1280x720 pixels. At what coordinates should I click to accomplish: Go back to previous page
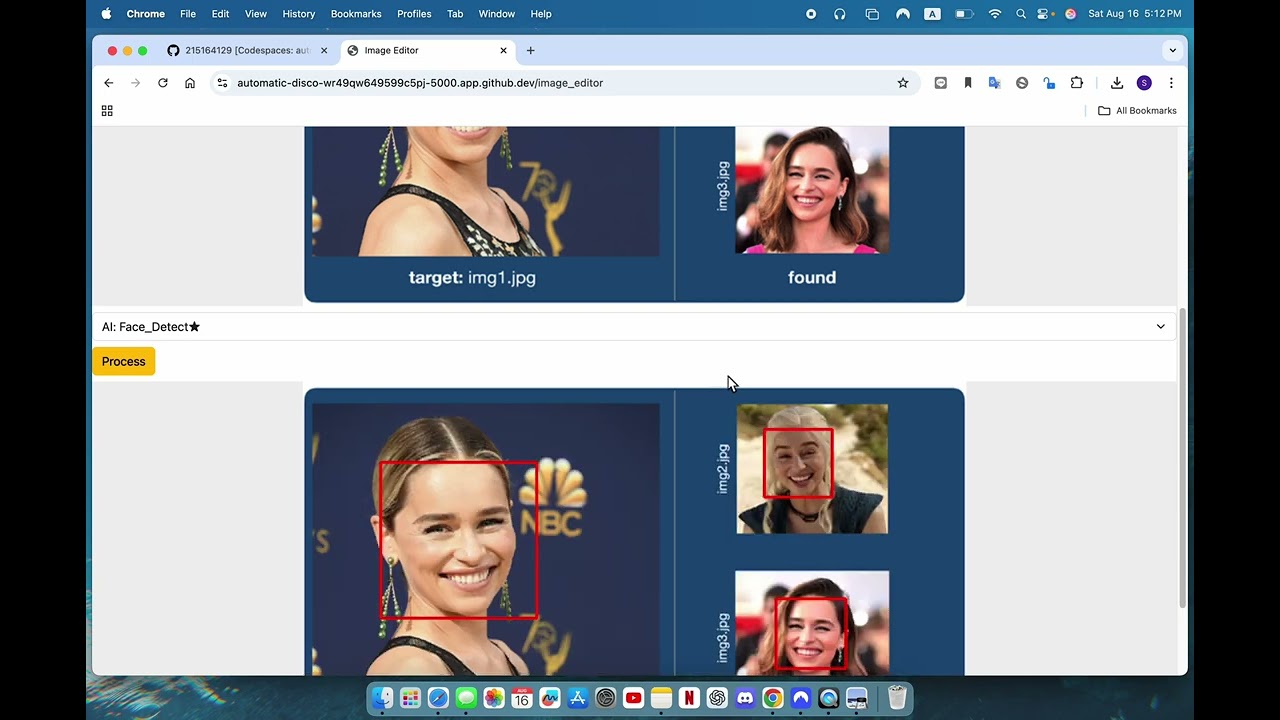[109, 83]
